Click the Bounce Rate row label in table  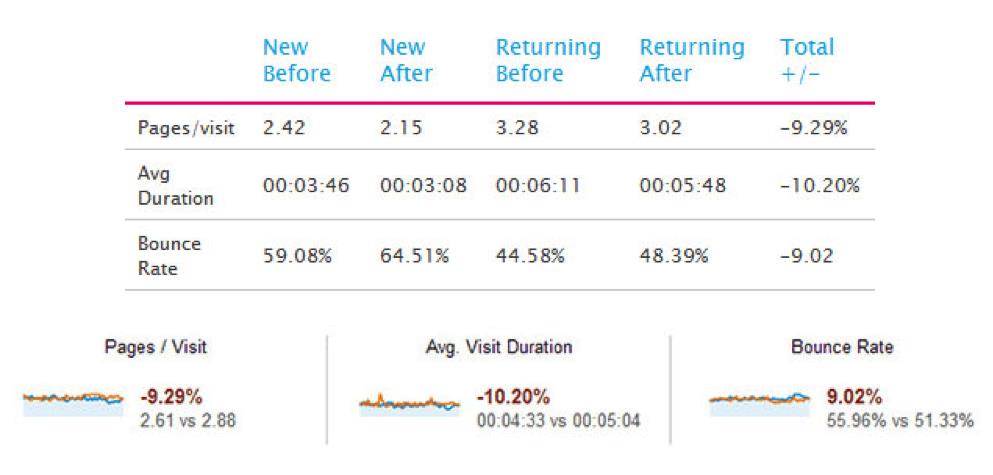point(170,255)
